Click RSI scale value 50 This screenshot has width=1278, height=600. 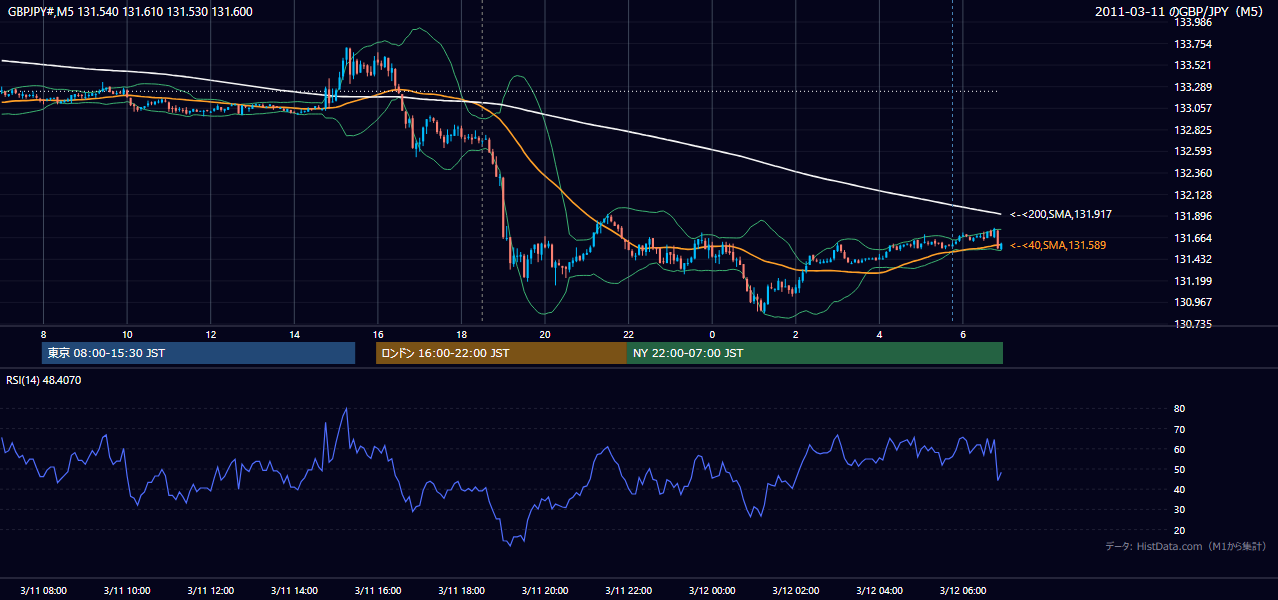pos(1180,469)
